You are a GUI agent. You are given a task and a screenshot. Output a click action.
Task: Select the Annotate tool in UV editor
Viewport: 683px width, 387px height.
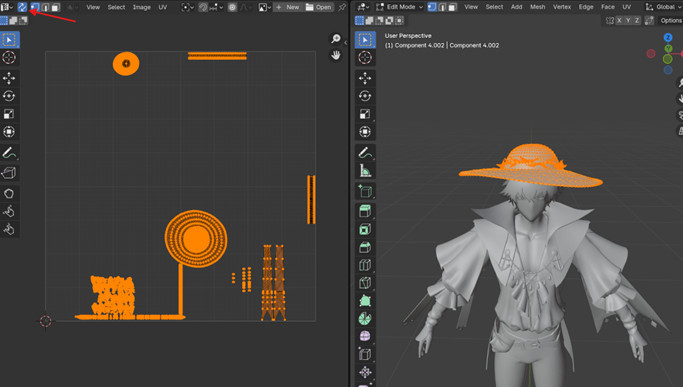coord(9,153)
